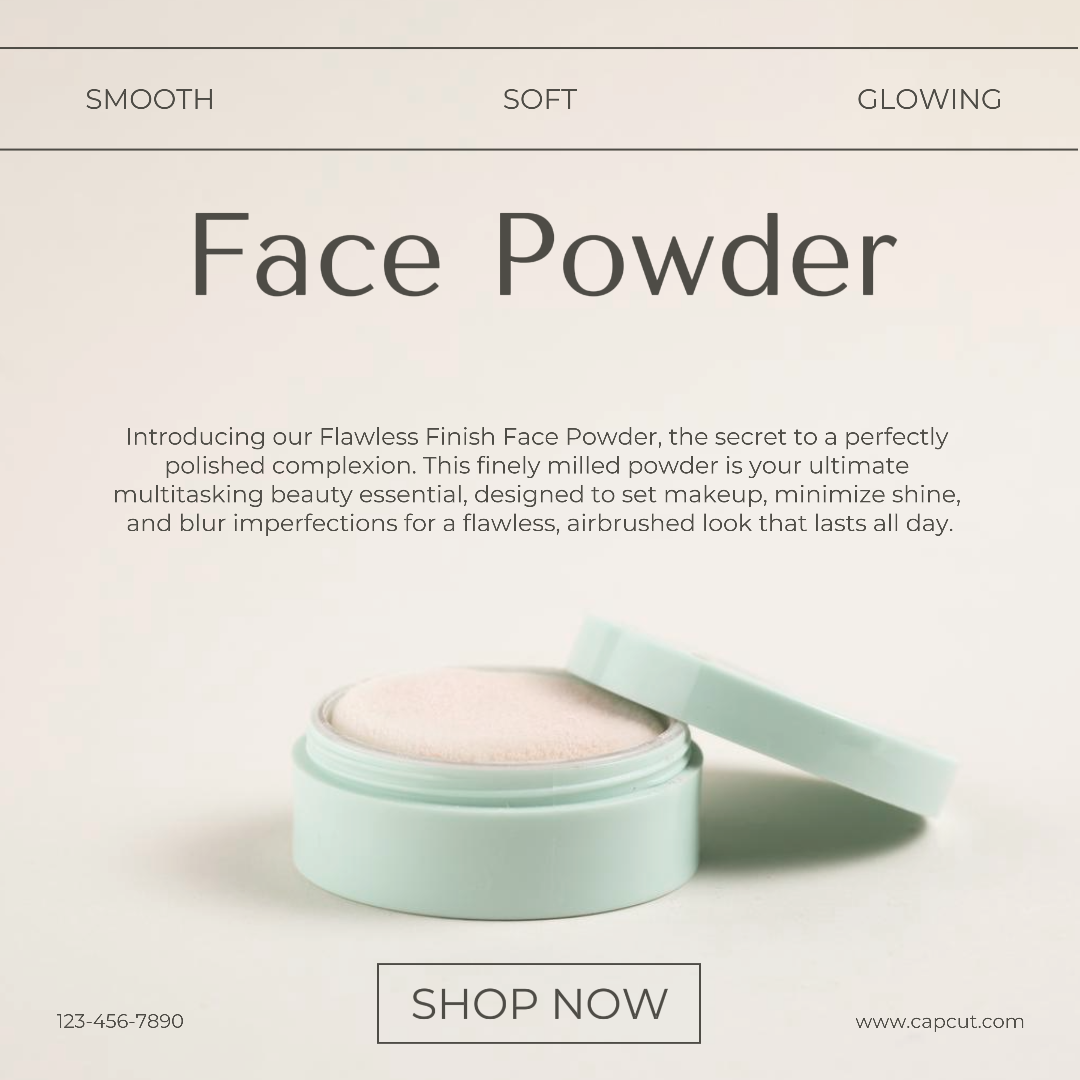
Task: Open the www.capcut.com link
Action: [x=939, y=1021]
